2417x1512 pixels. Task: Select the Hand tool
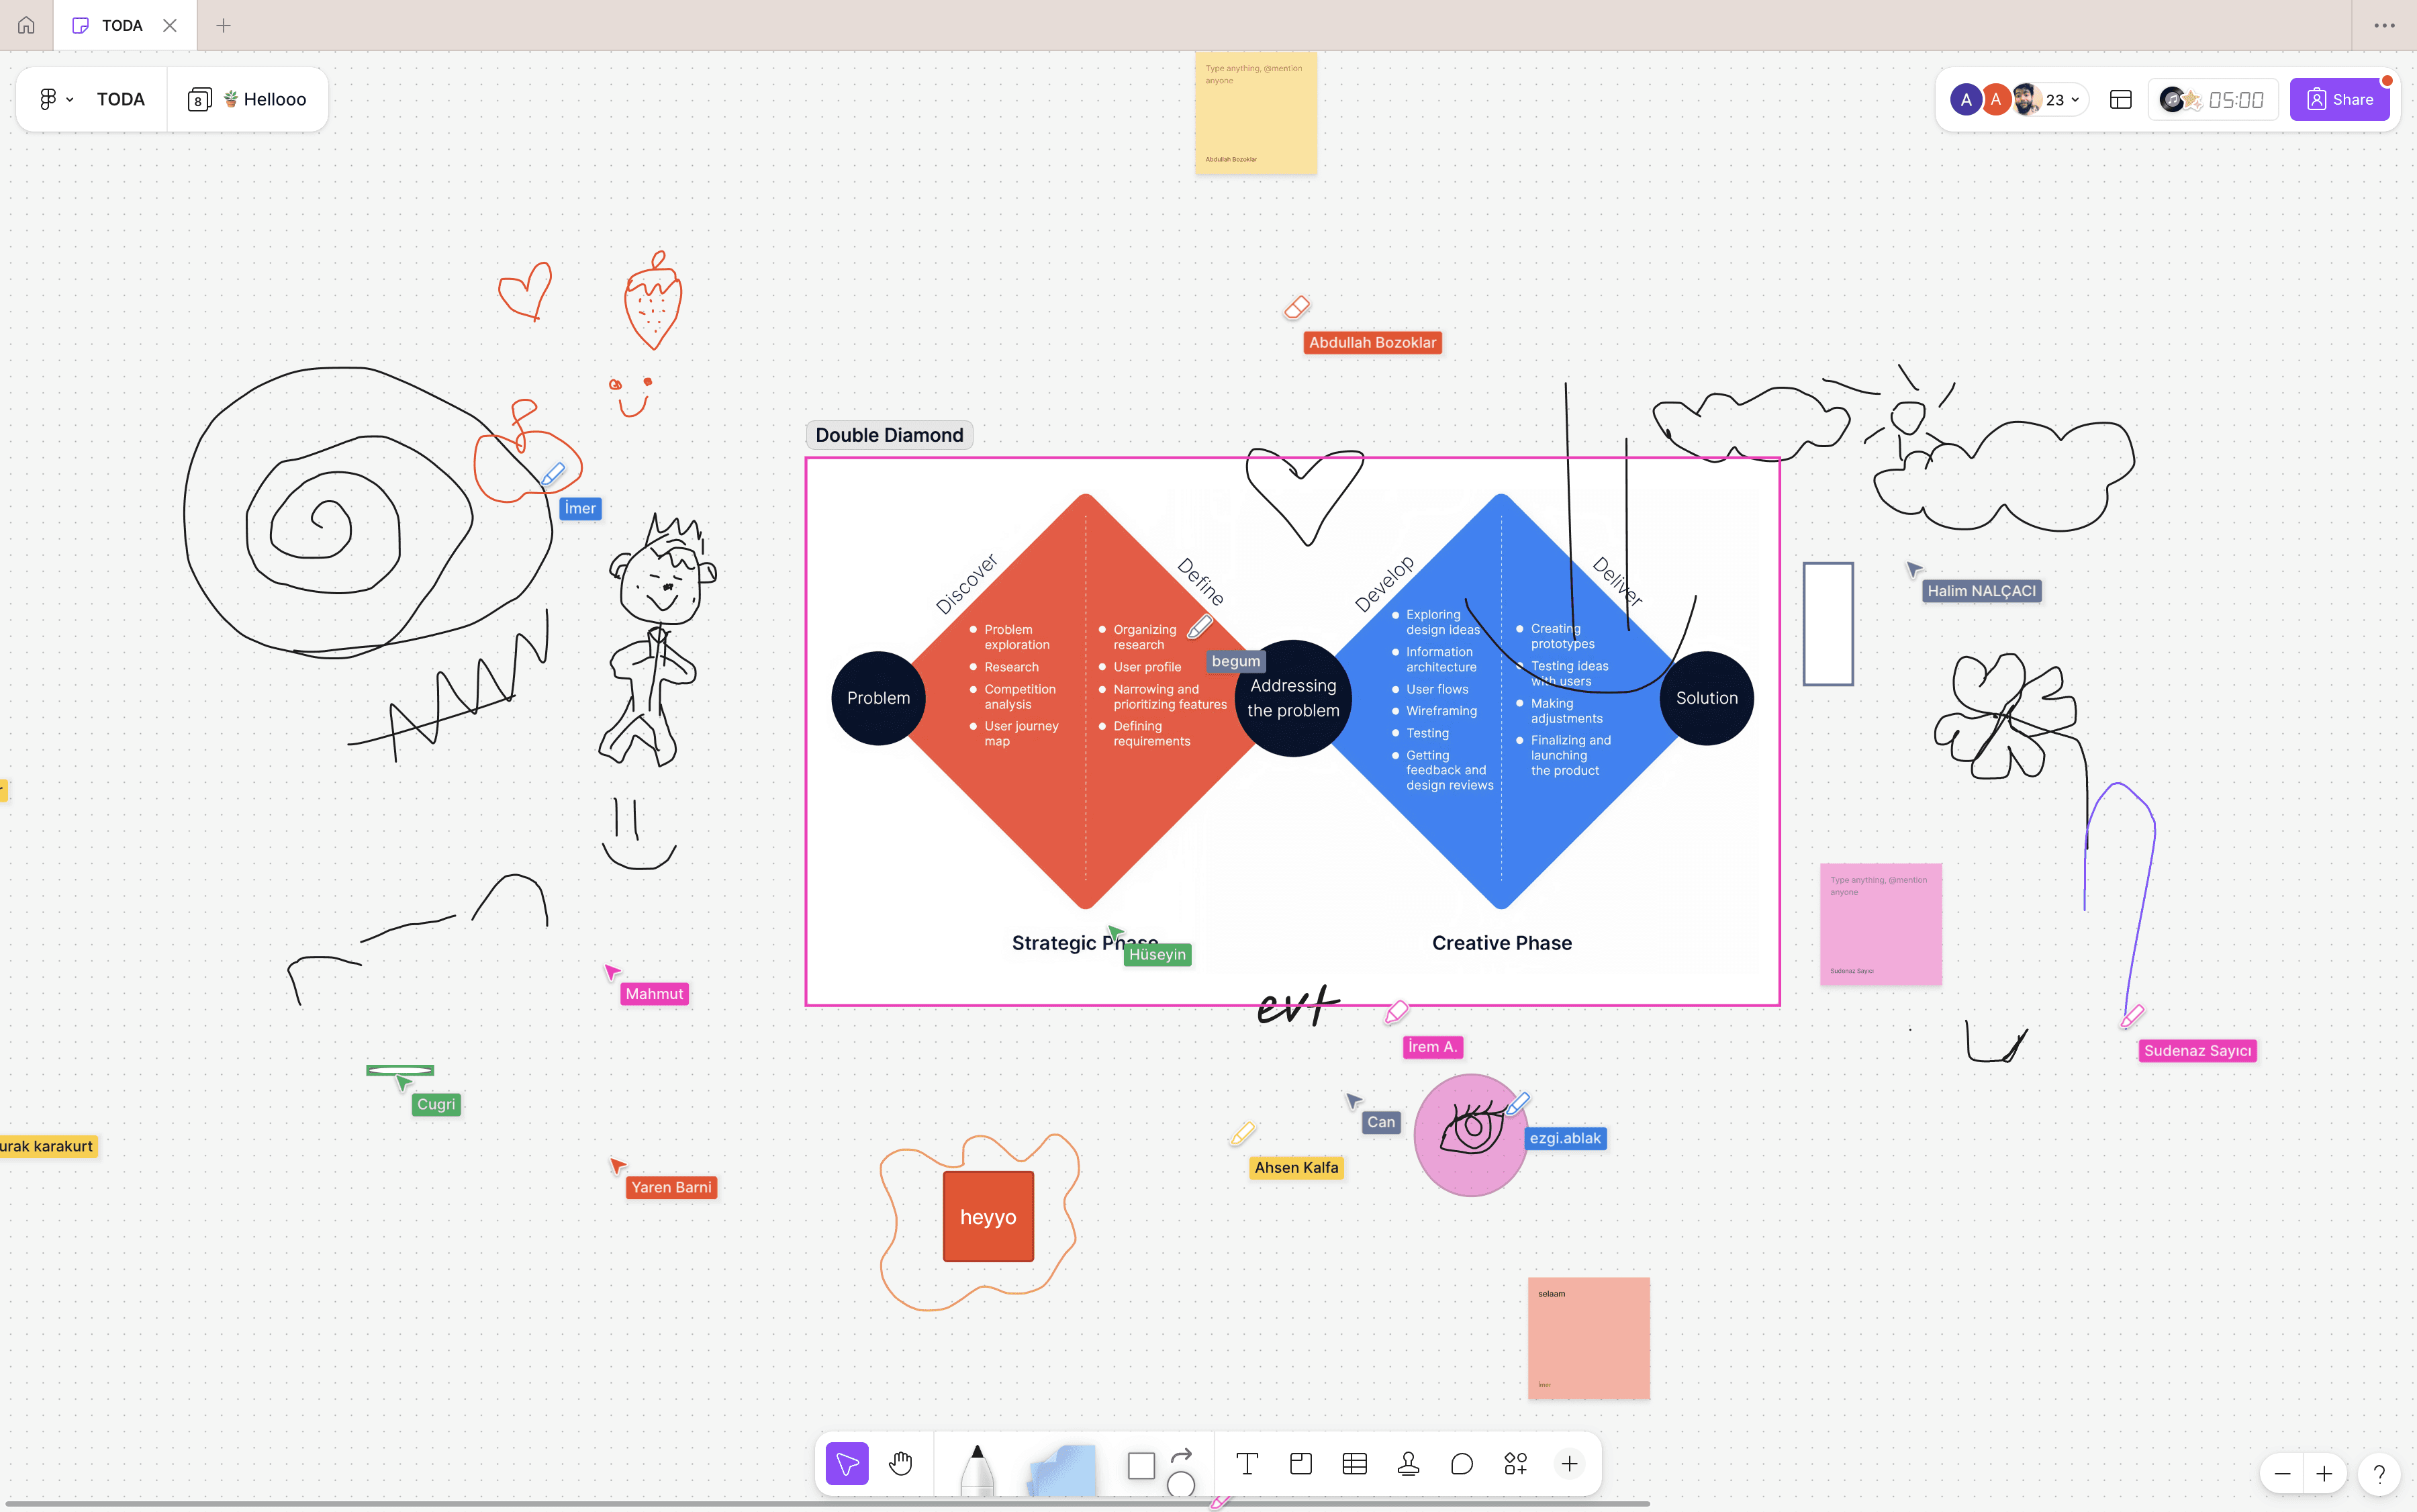coord(900,1464)
